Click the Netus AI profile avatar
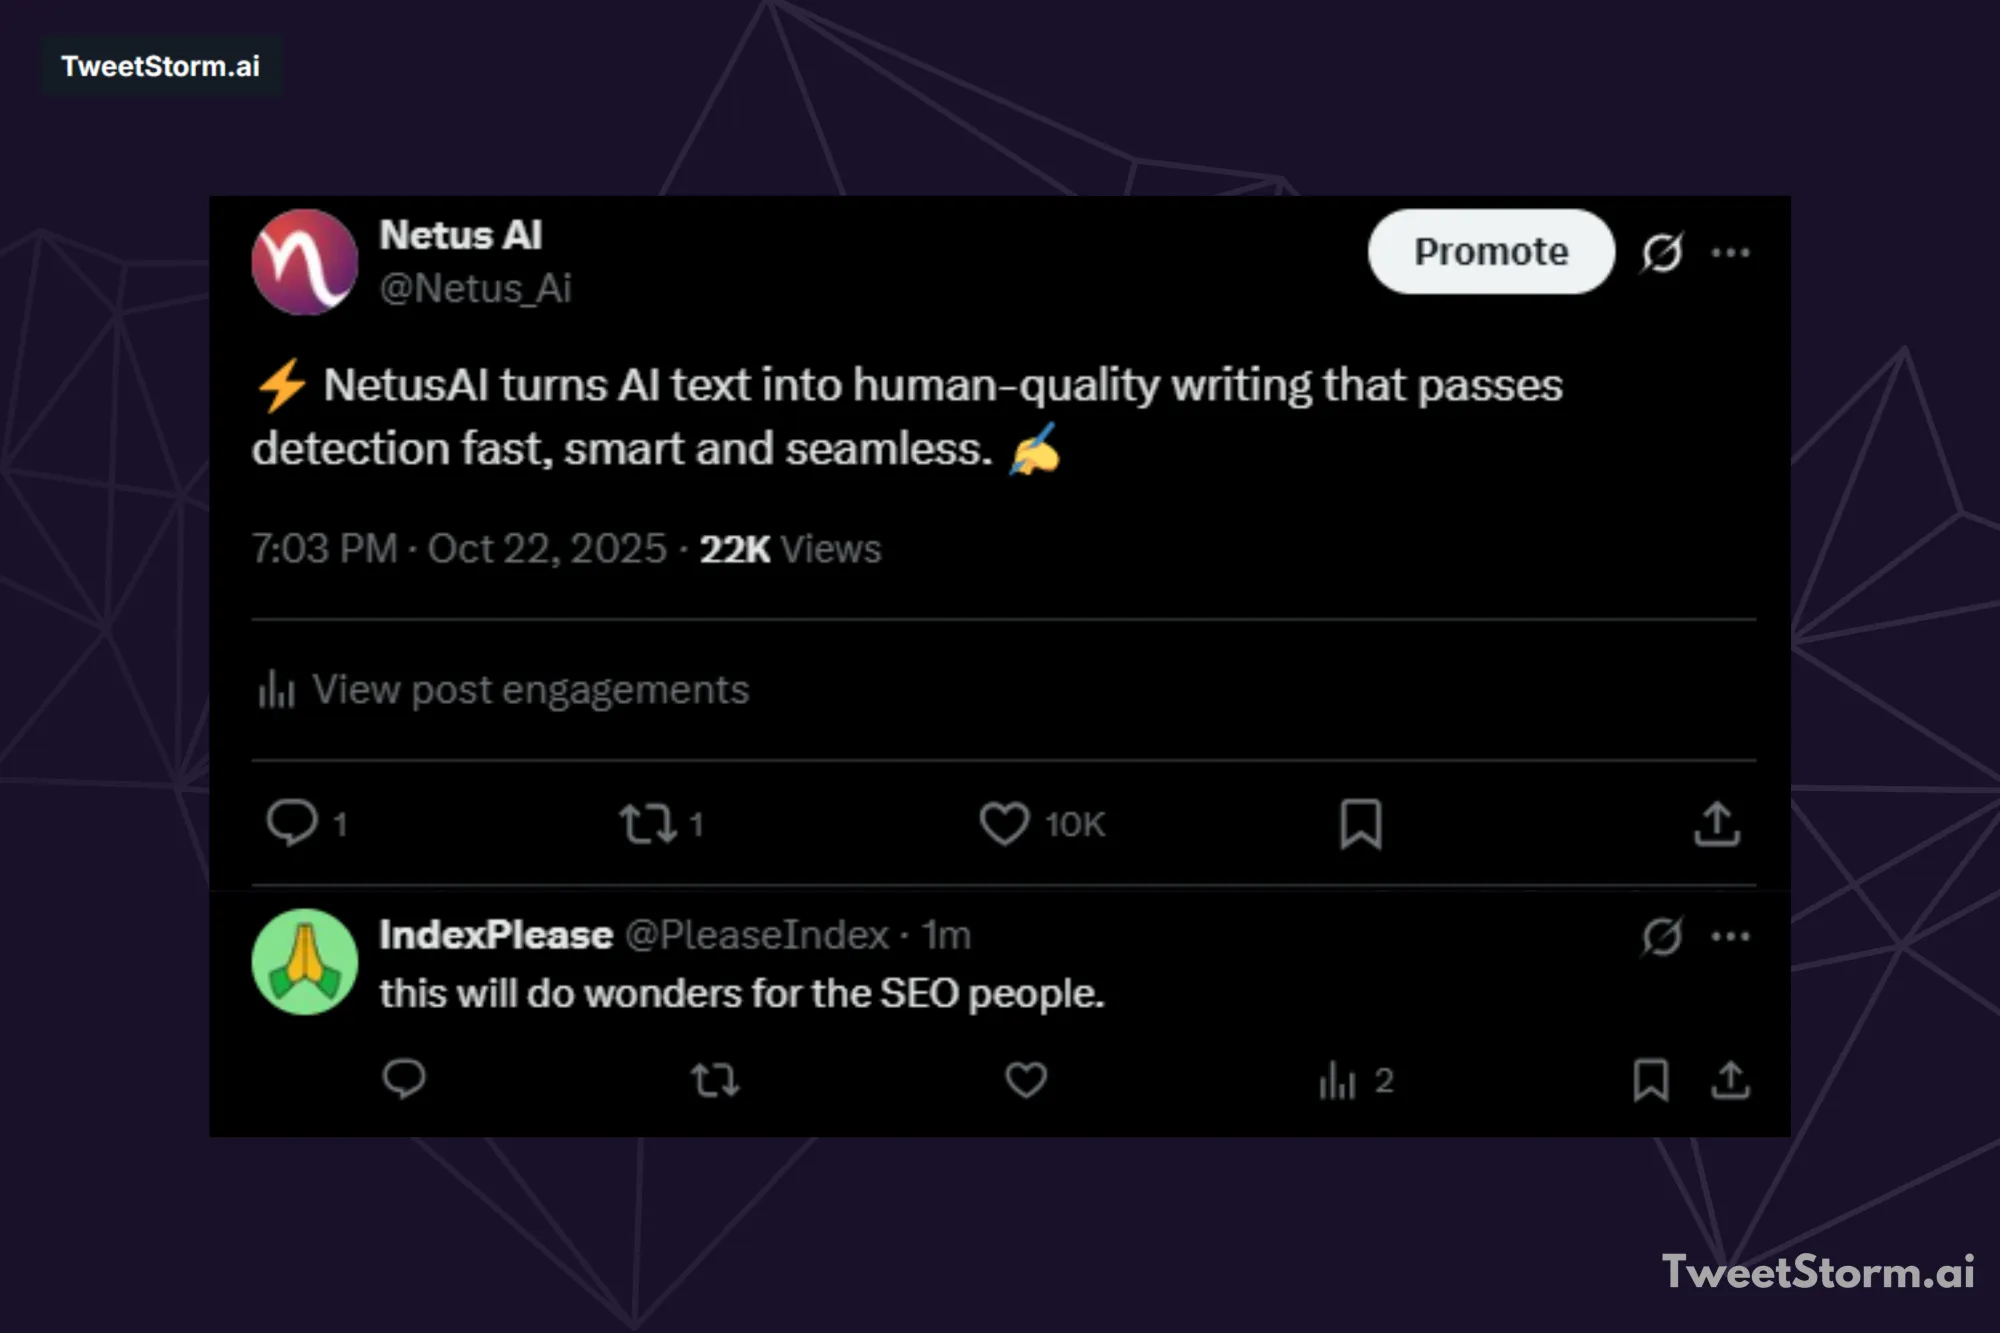This screenshot has width=2000, height=1333. click(x=304, y=262)
